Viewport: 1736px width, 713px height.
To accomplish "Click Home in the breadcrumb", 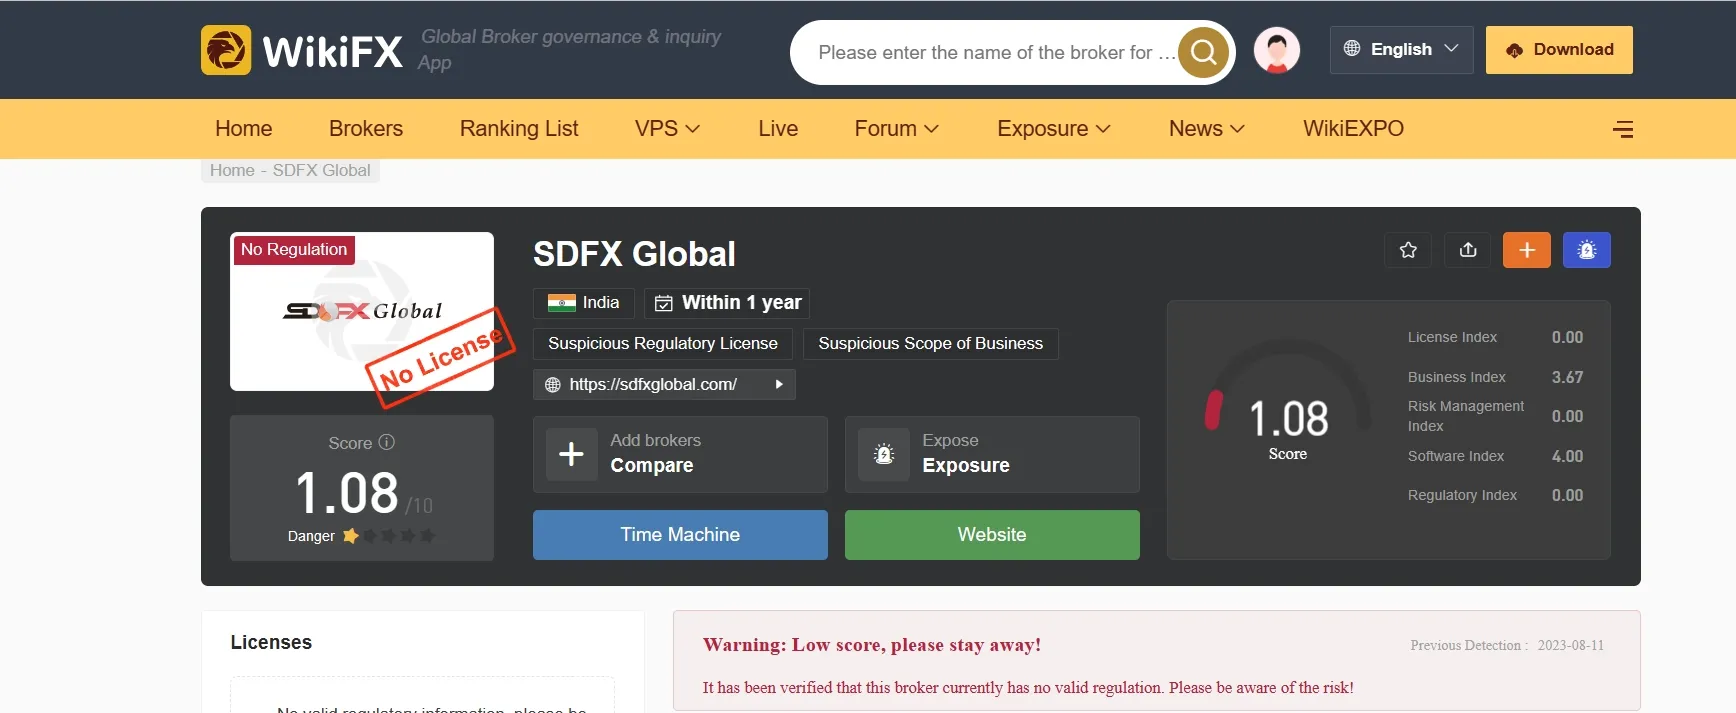I will click(232, 171).
